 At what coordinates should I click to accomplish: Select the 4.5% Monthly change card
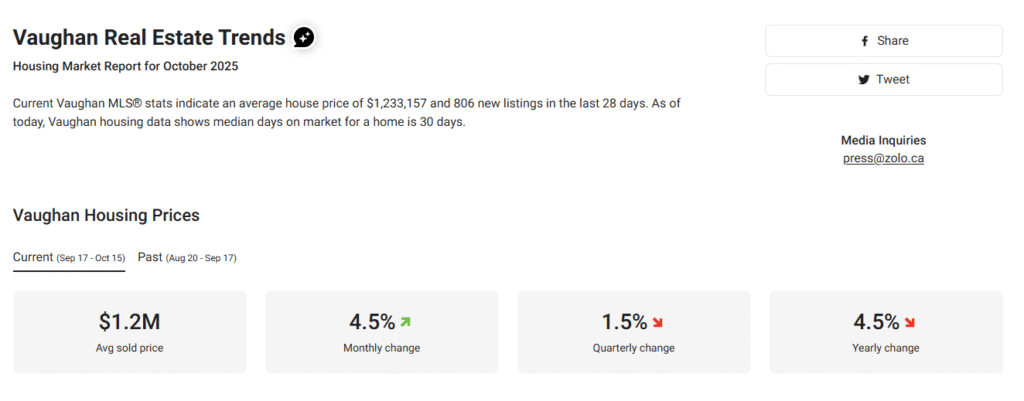point(381,332)
